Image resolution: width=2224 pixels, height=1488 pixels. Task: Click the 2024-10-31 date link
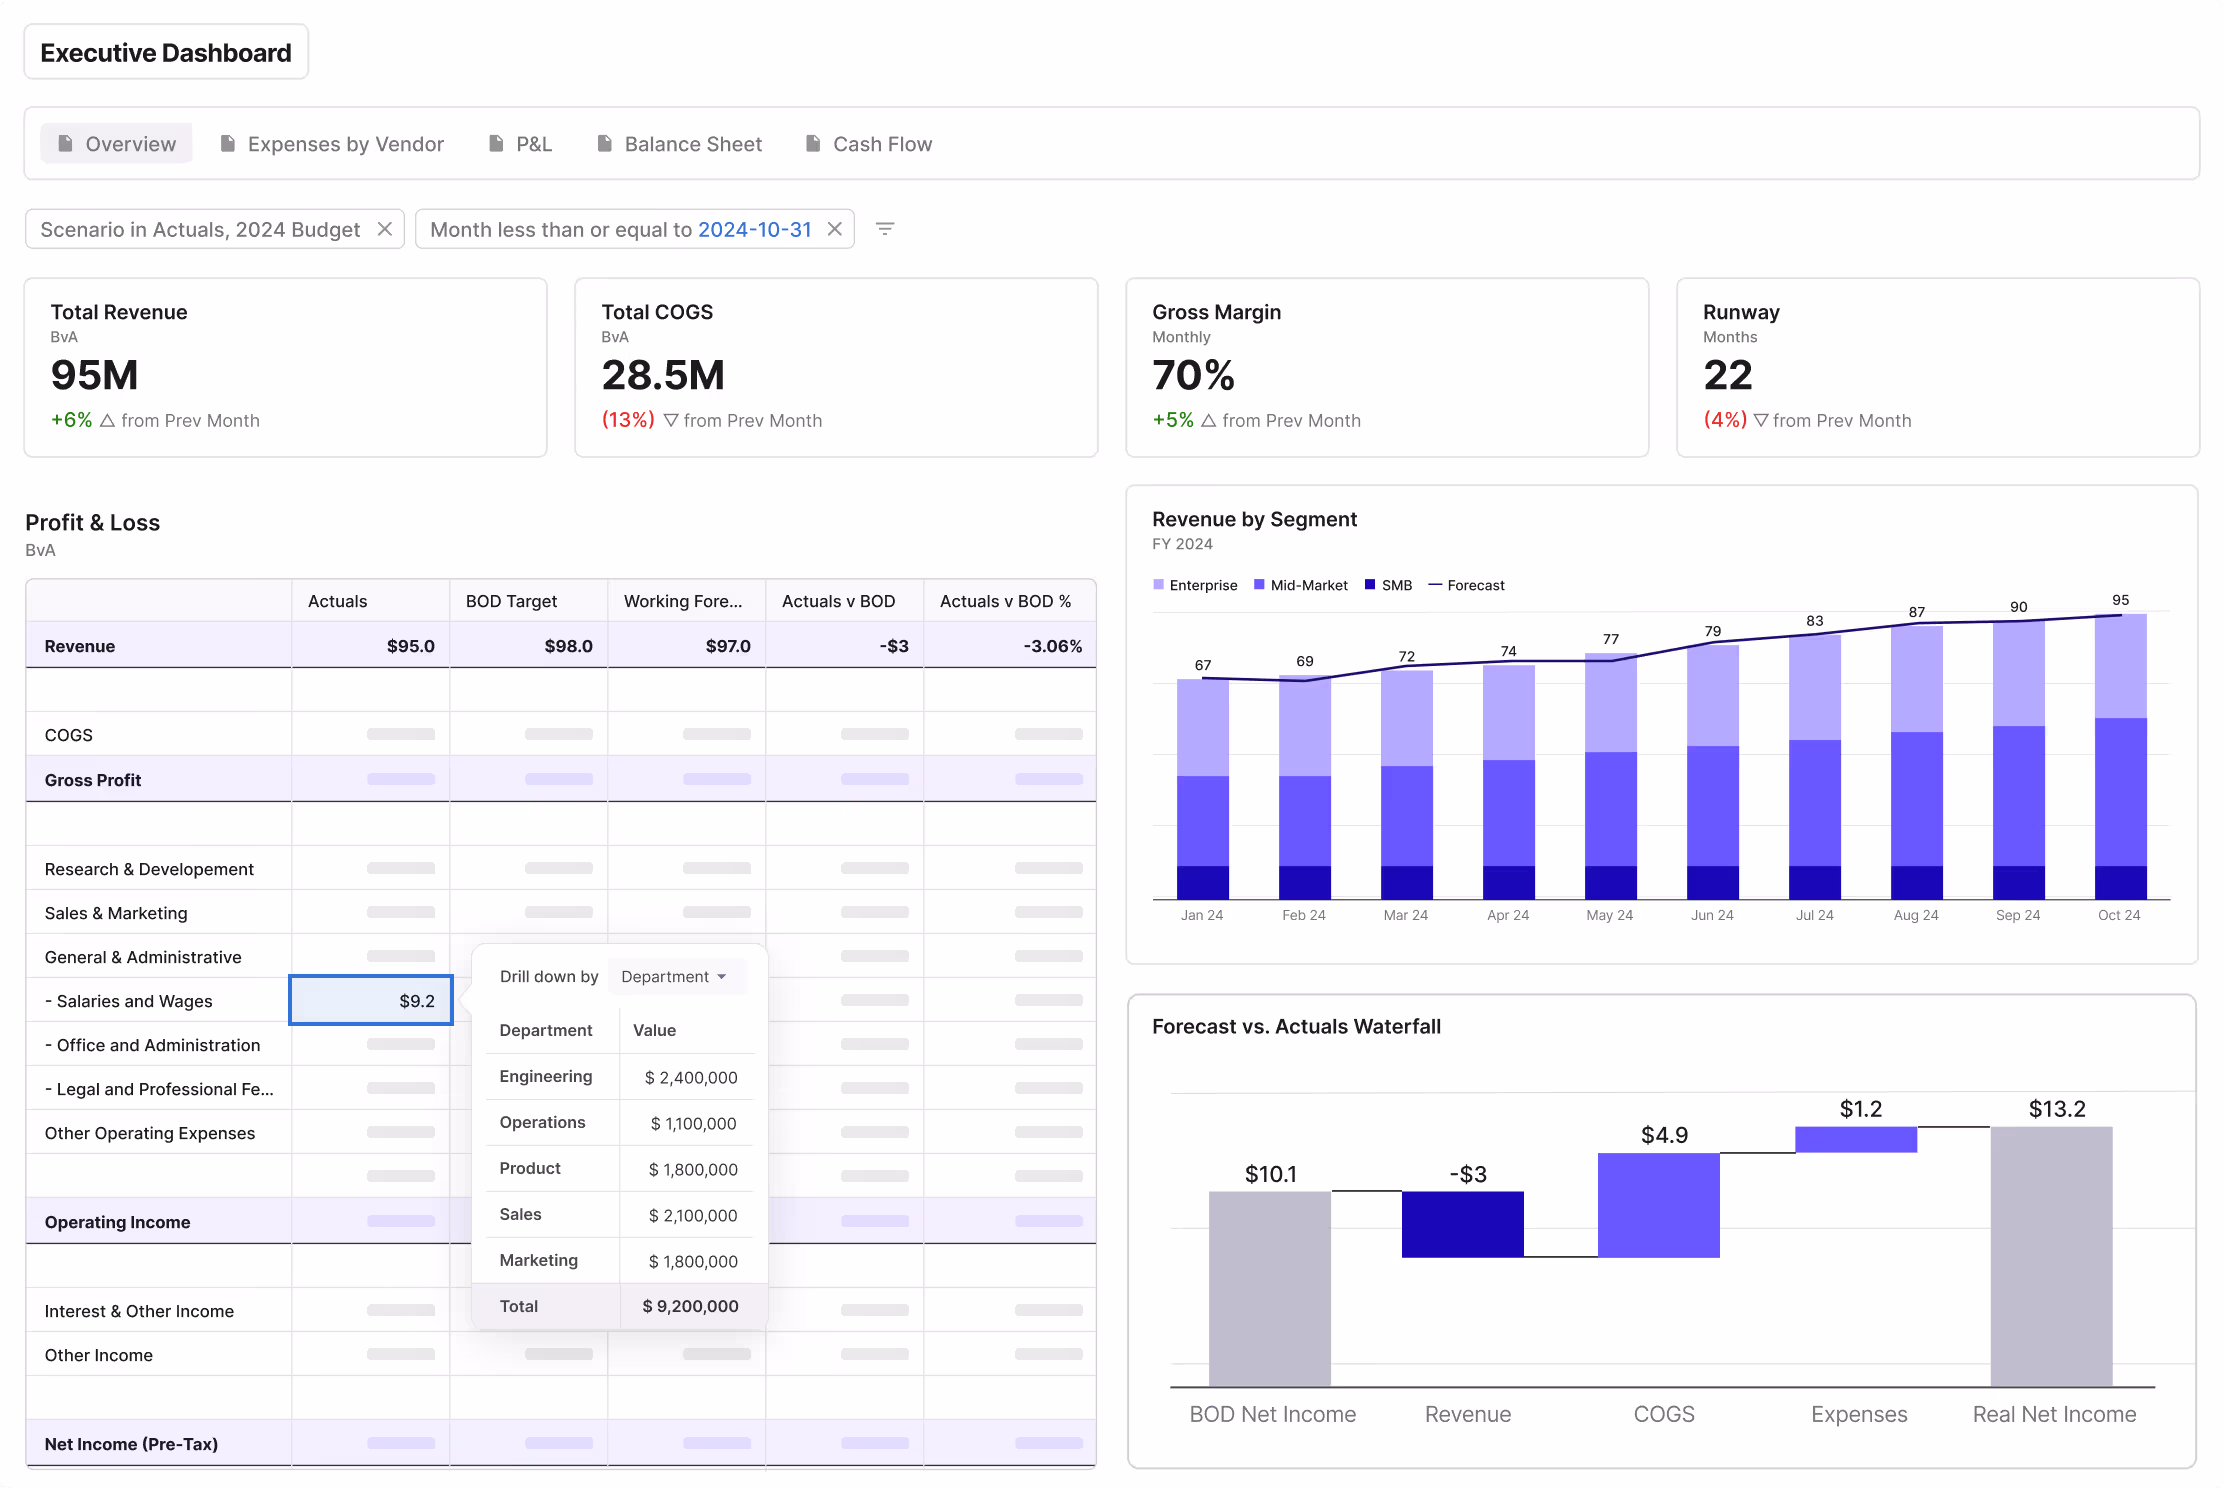click(755, 229)
